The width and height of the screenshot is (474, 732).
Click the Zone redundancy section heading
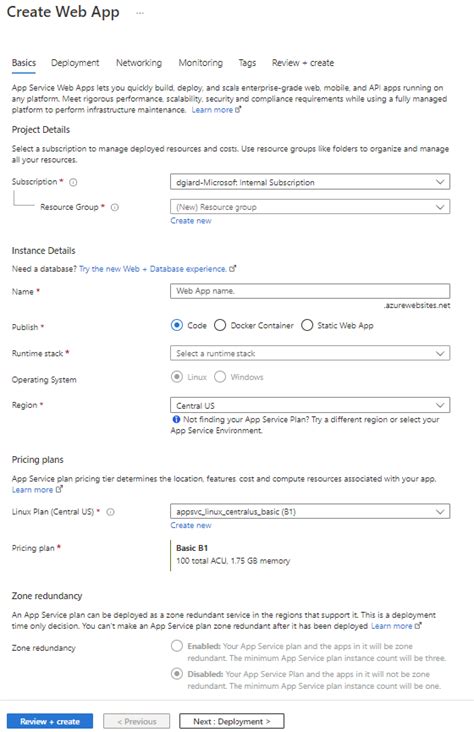coord(47,596)
